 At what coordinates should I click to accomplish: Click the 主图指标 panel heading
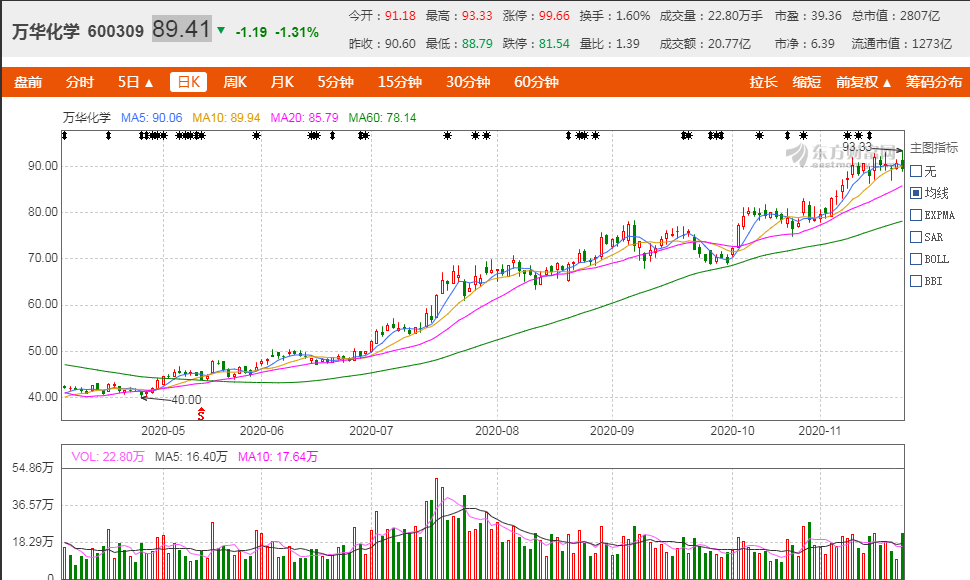pos(934,147)
